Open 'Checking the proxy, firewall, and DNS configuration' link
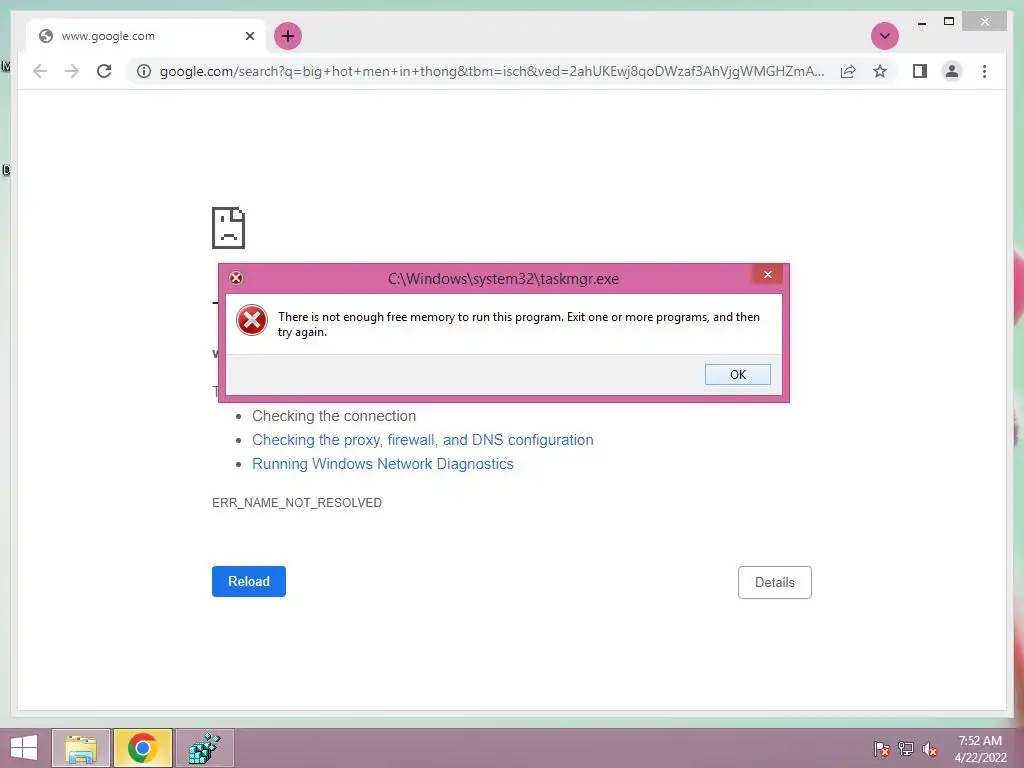1024x768 pixels. (x=423, y=440)
